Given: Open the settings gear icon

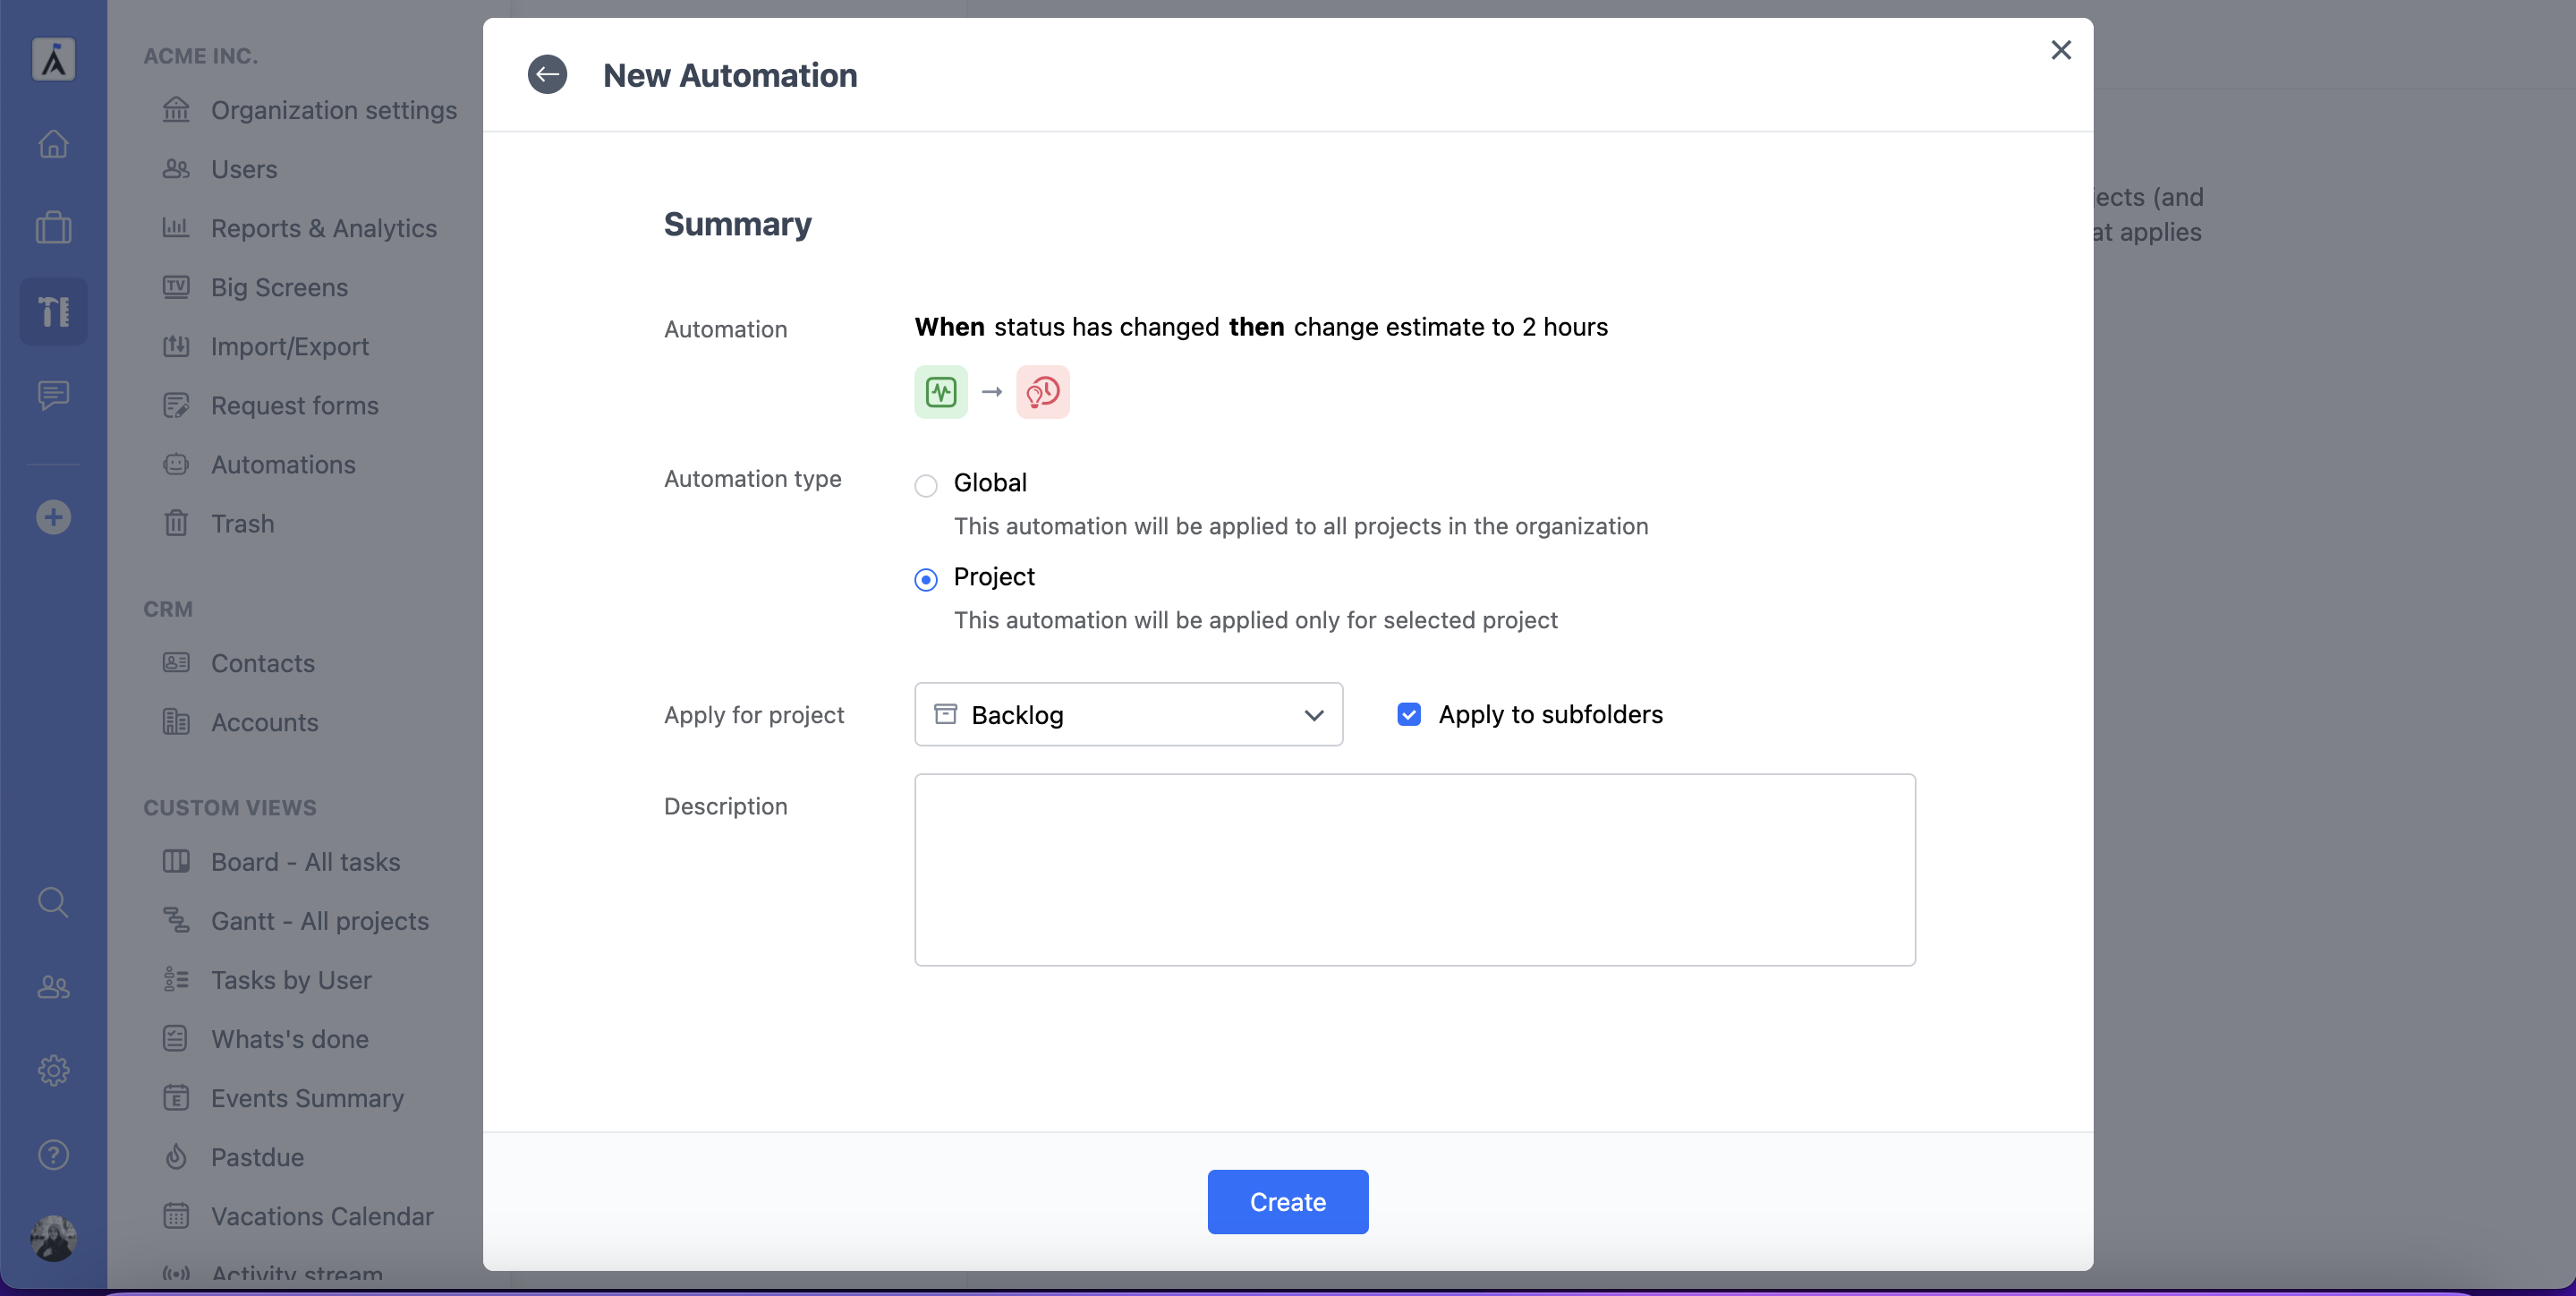Looking at the screenshot, I should pyautogui.click(x=54, y=1071).
